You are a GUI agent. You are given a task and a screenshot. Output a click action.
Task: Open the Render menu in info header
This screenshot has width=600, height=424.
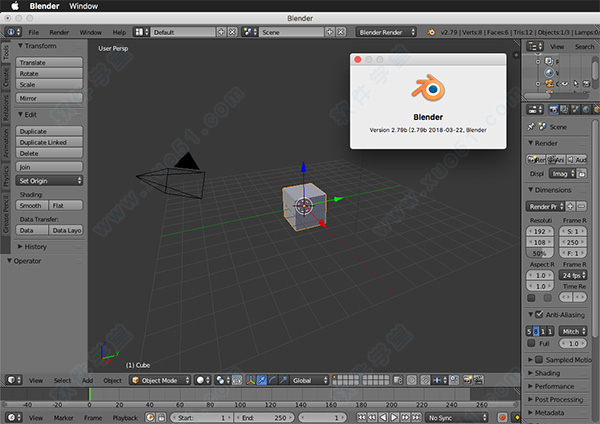pos(59,32)
